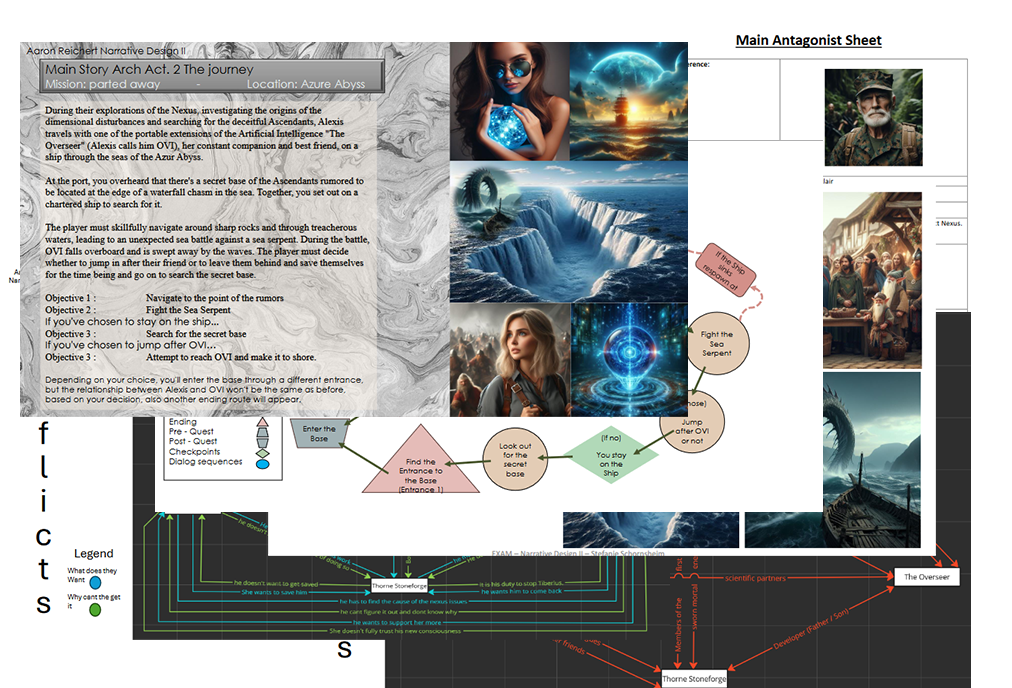Select the 'Look out for the secret base' circle
The image size is (1012, 688).
(515, 459)
